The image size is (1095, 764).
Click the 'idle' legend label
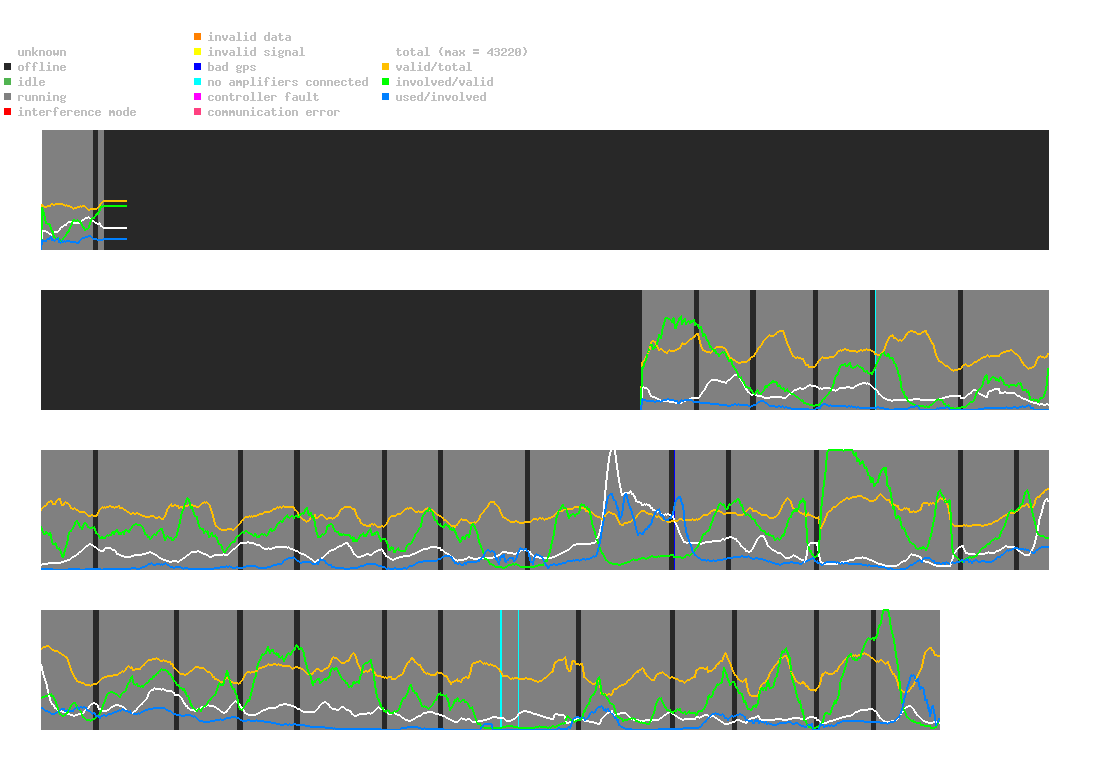click(31, 82)
